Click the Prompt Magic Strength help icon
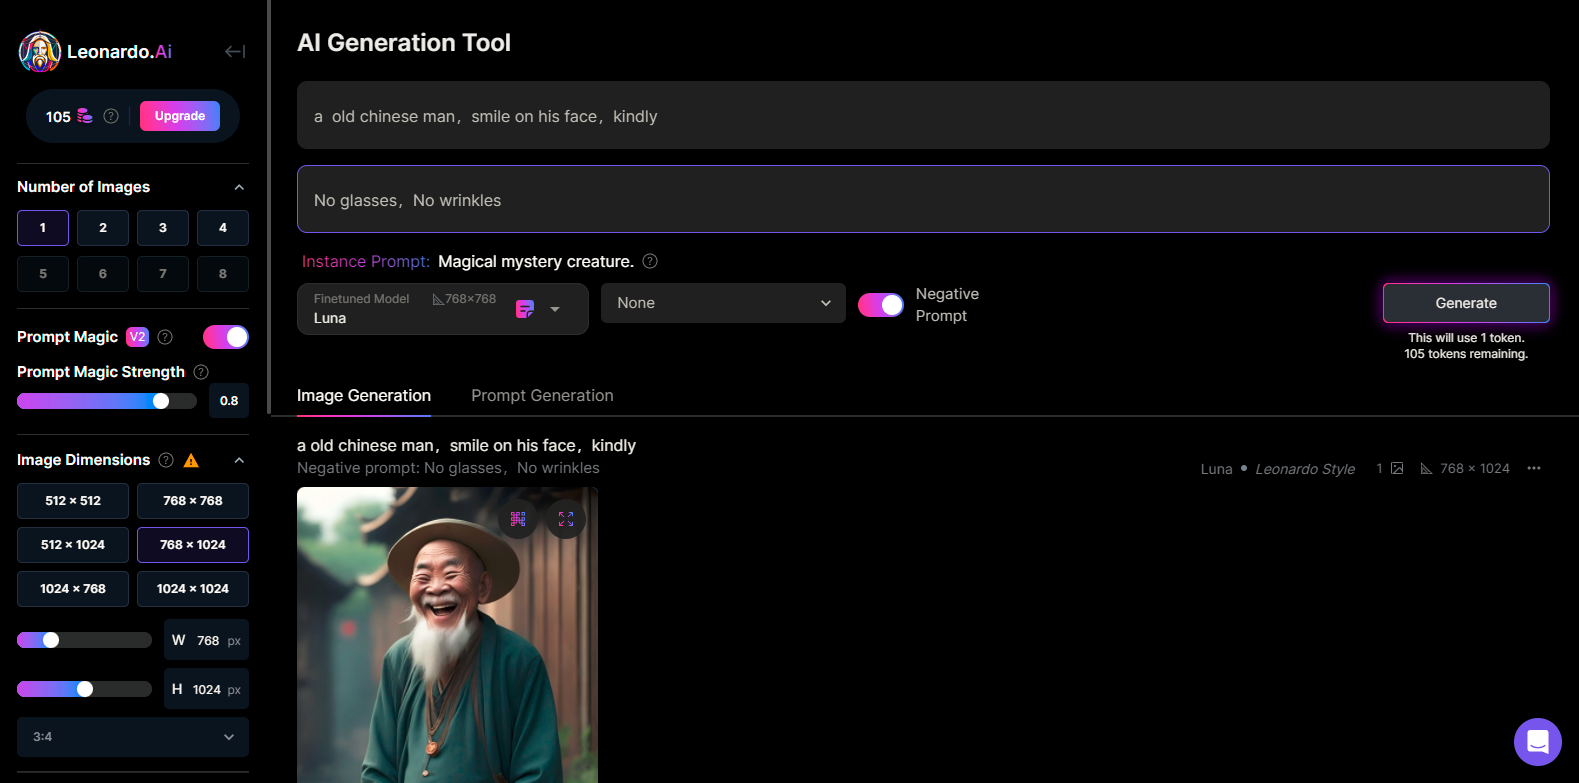The height and width of the screenshot is (783, 1579). [x=201, y=372]
